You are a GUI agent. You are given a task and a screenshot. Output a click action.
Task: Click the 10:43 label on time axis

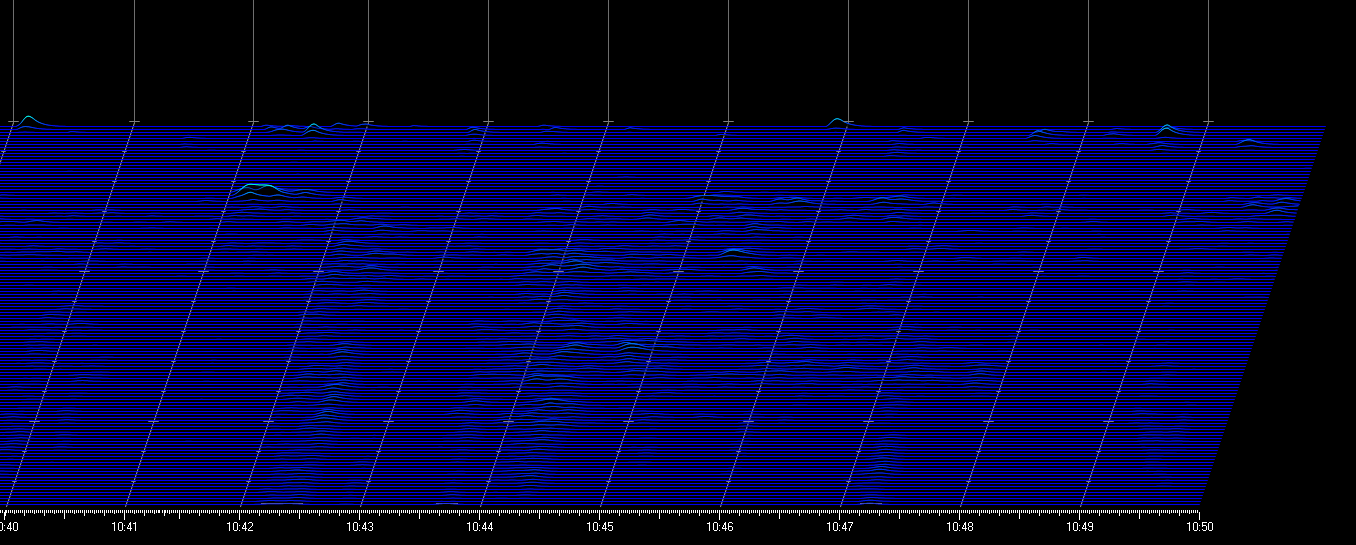click(360, 526)
